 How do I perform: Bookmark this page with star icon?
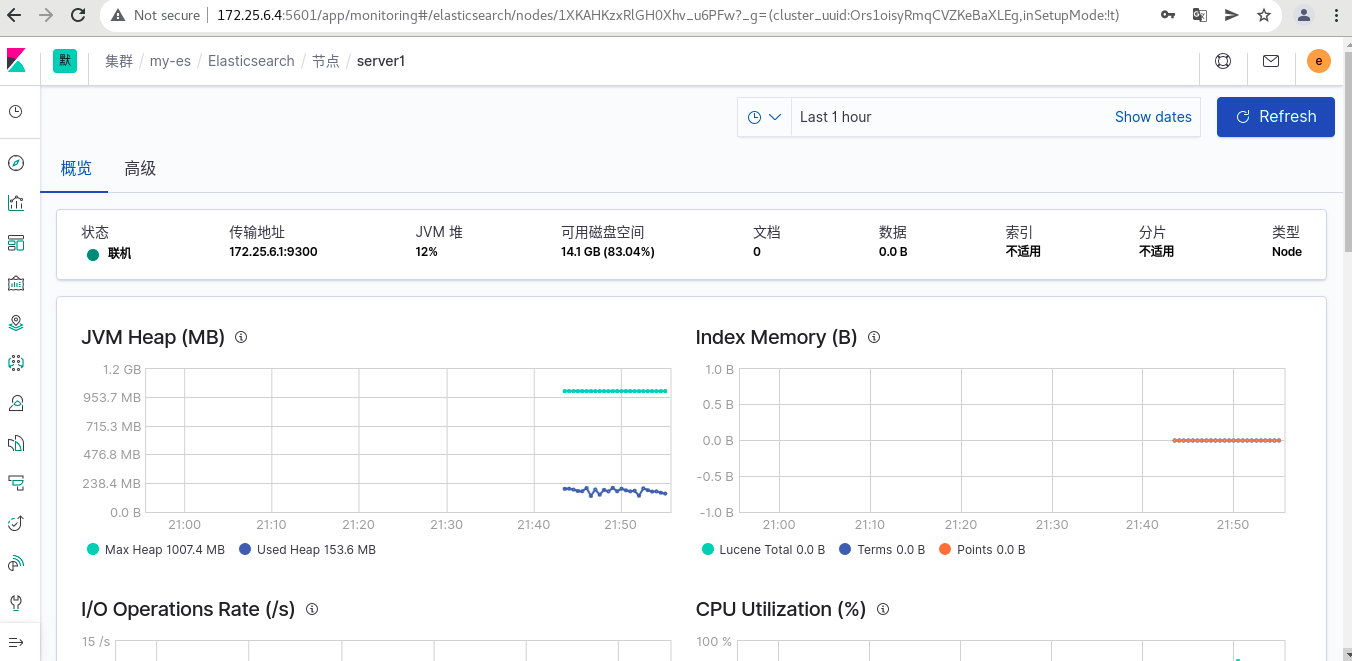click(1264, 15)
